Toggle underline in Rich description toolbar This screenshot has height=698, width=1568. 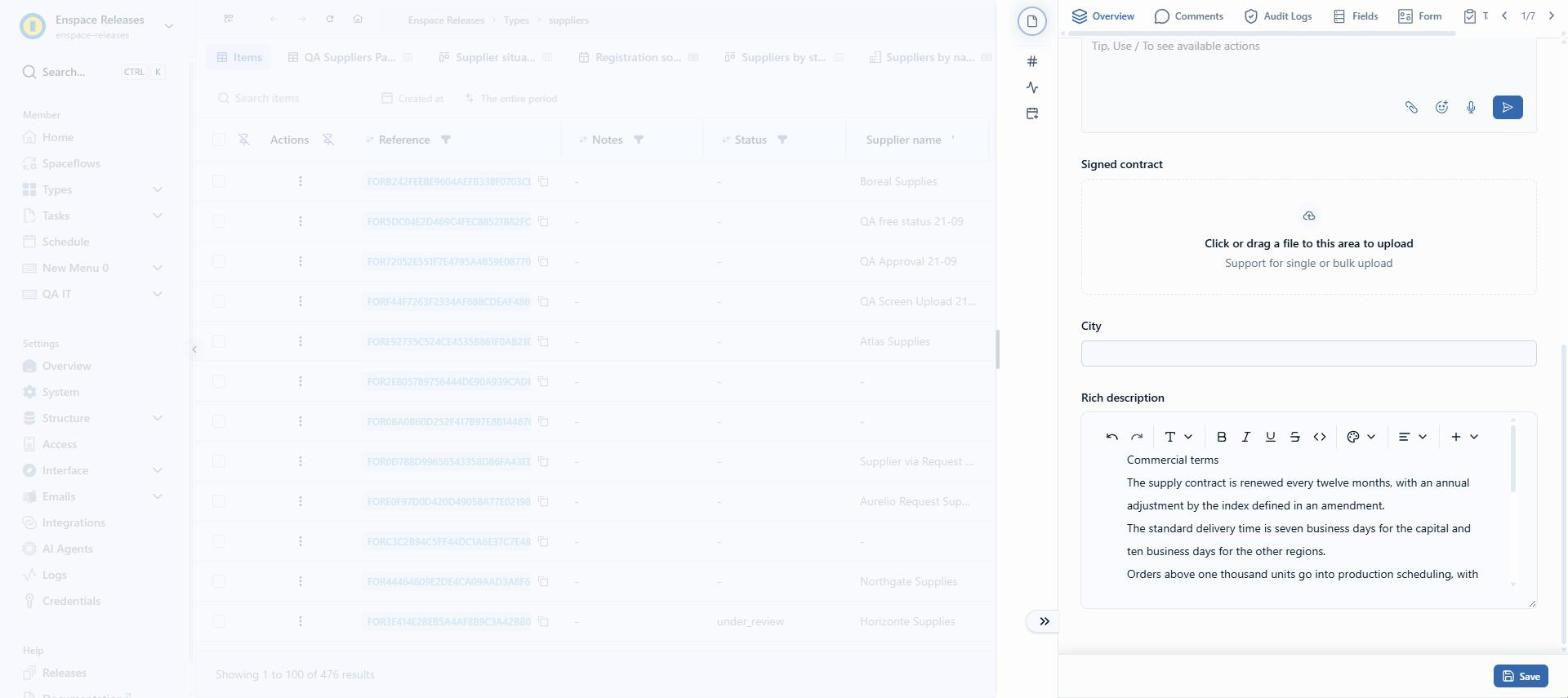tap(1270, 437)
